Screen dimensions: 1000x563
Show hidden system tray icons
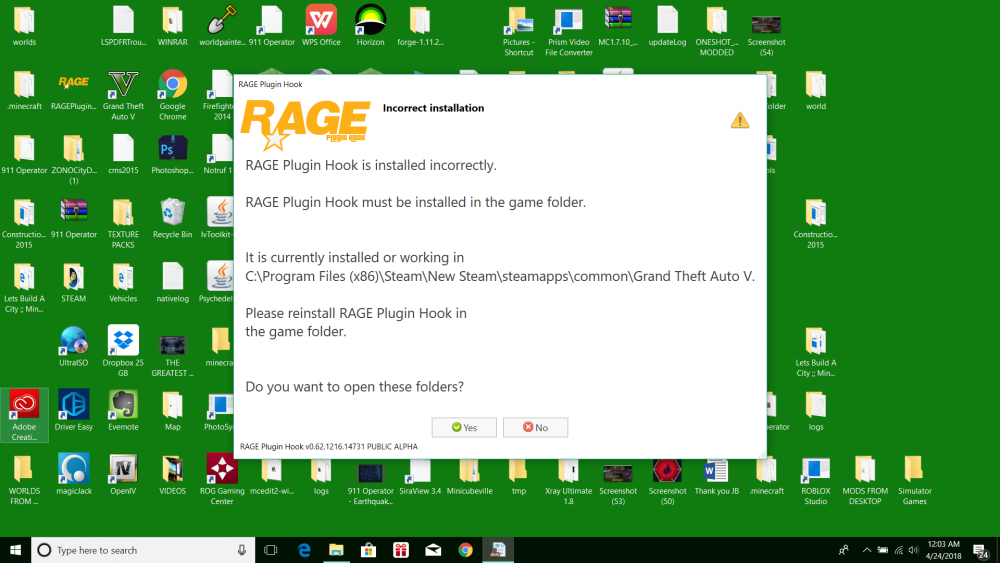[x=866, y=550]
